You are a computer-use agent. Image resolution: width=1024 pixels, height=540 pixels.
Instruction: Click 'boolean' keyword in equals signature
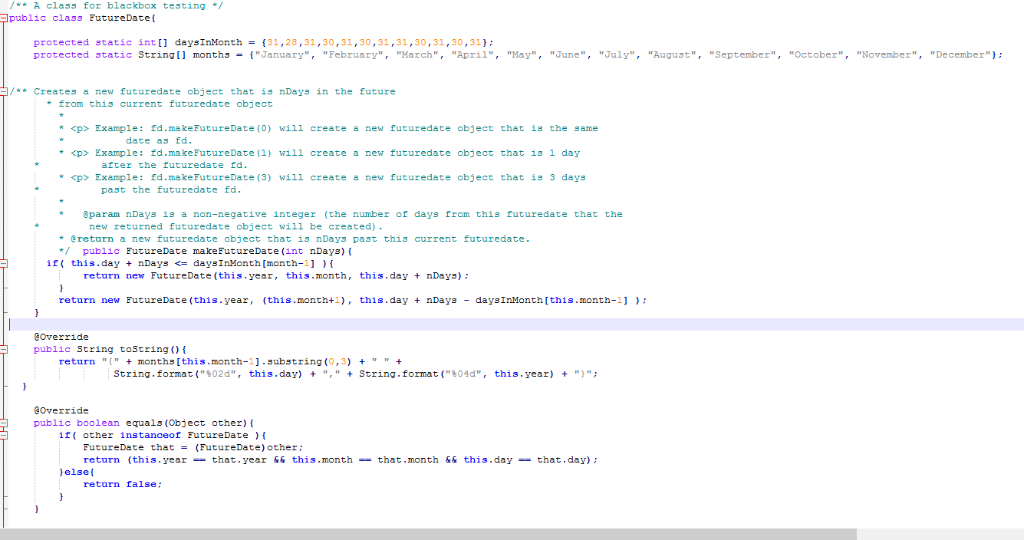coord(98,423)
